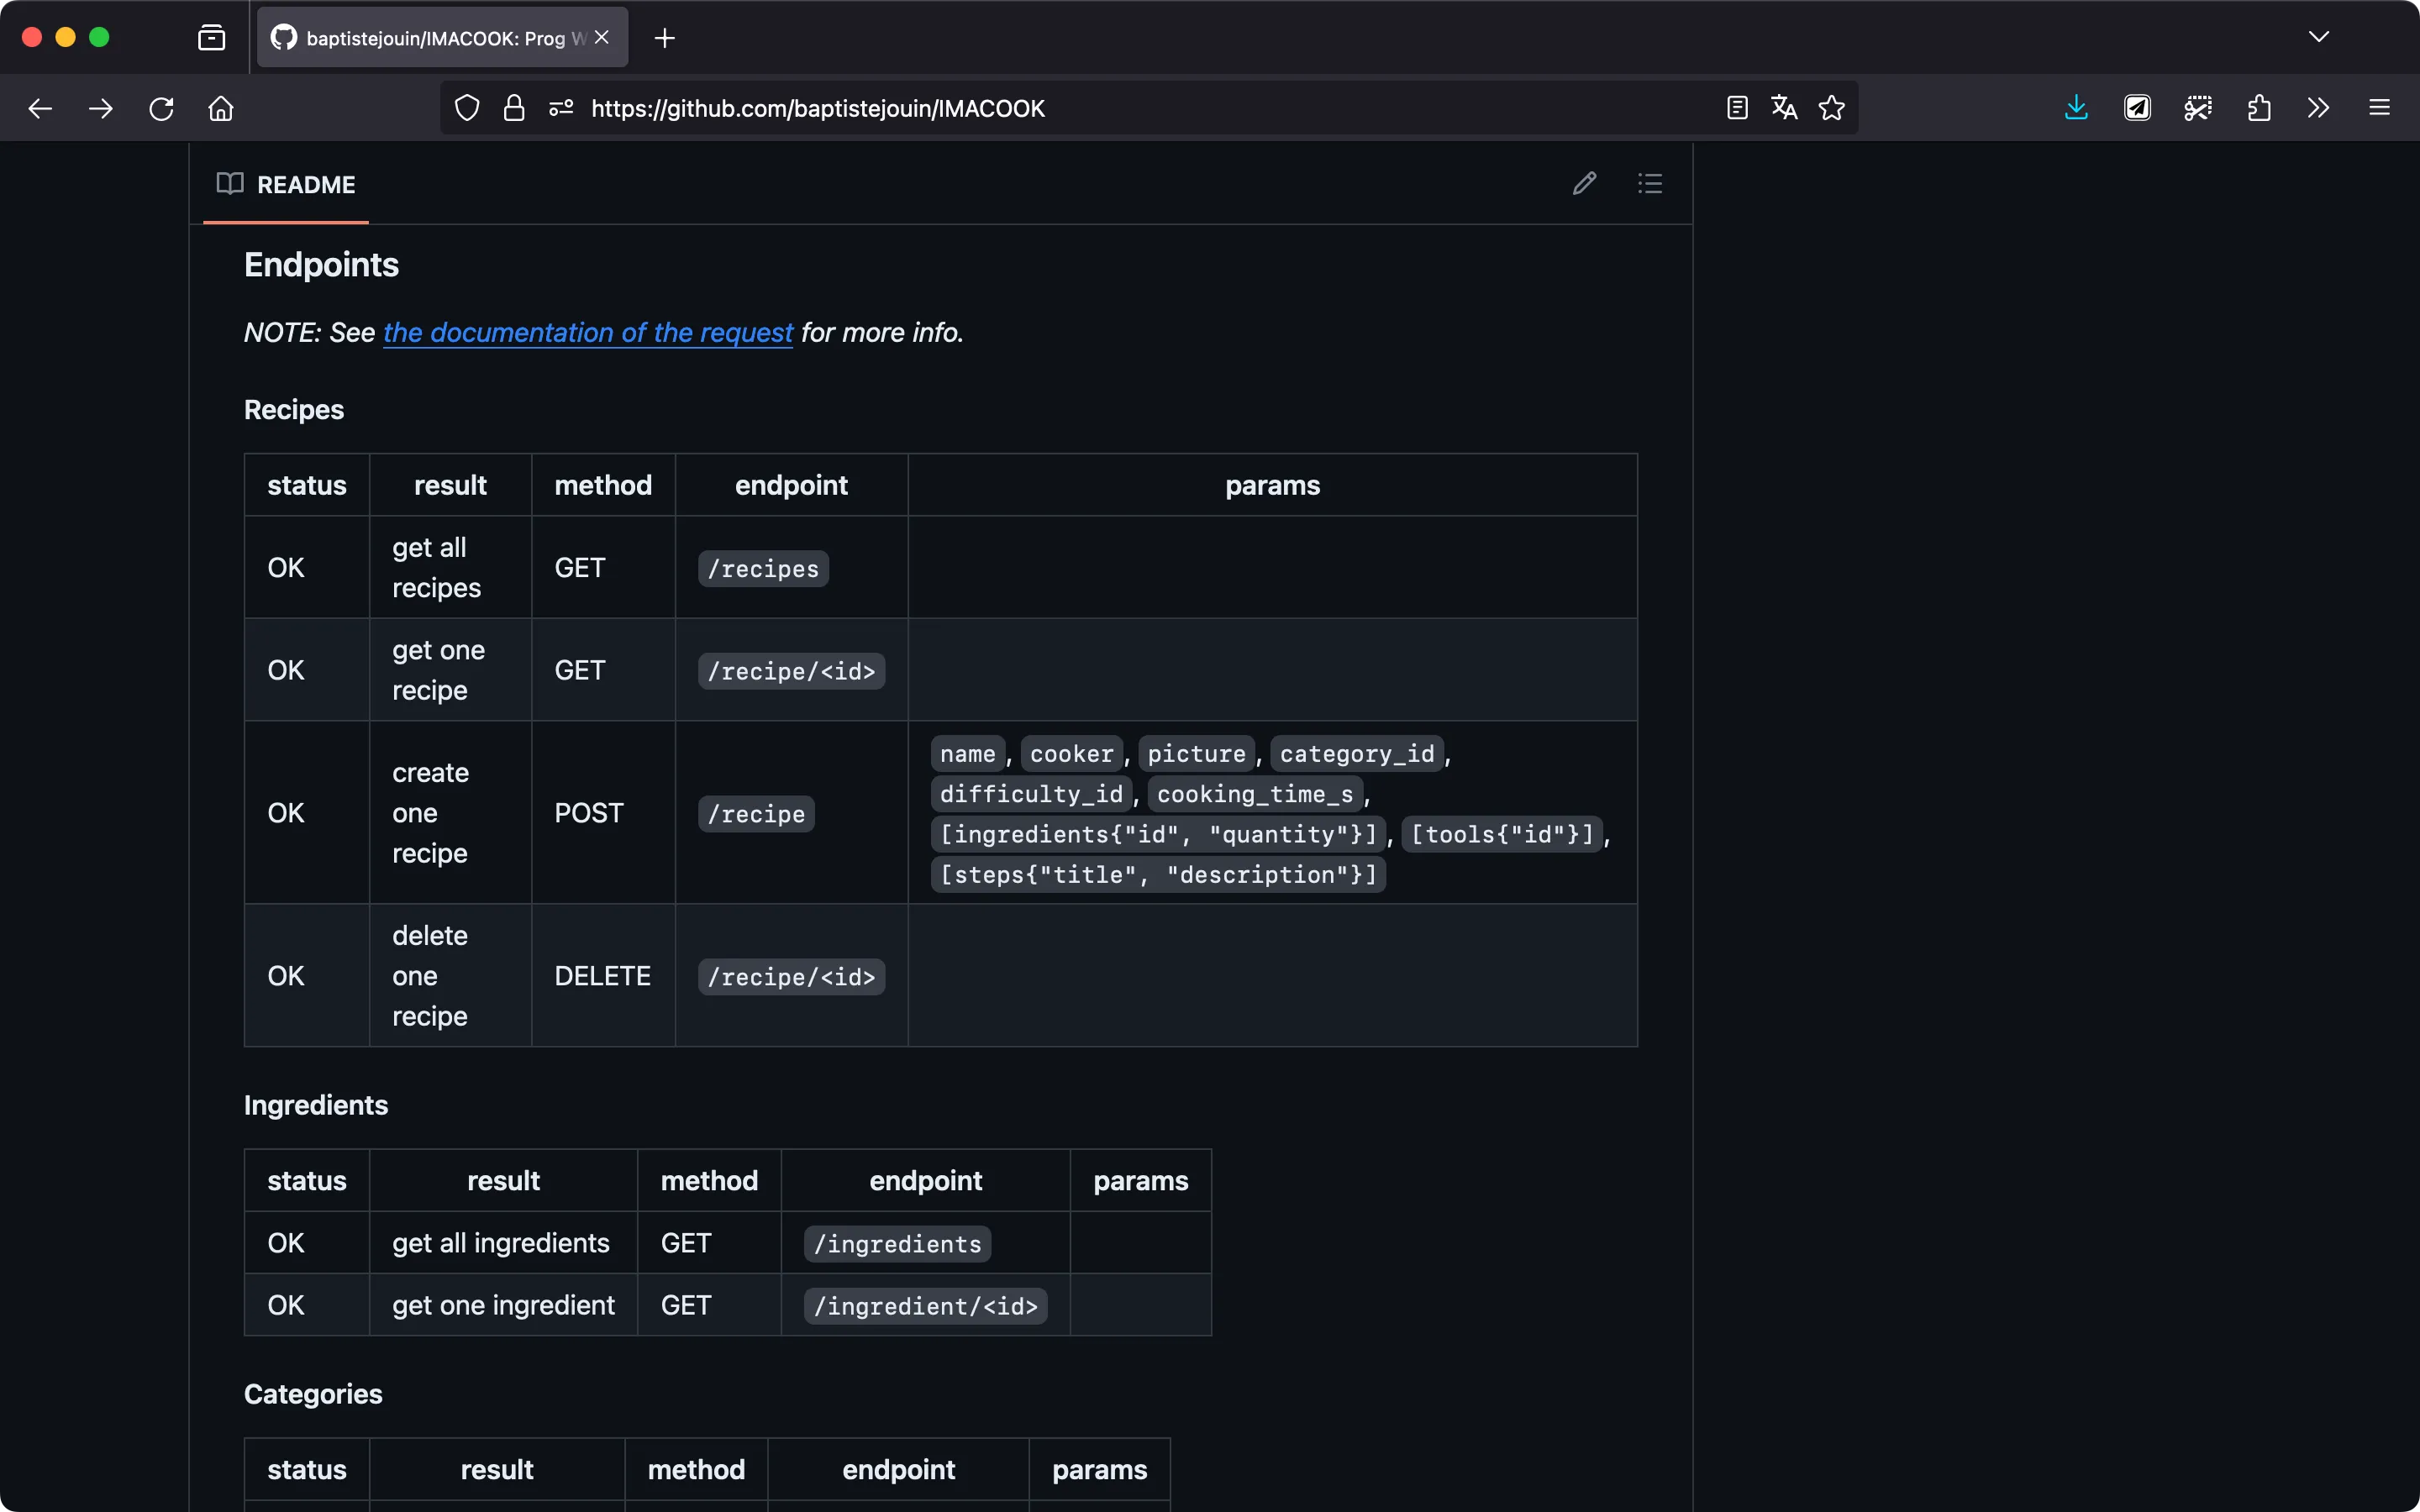
Task: Reload the current GitHub page
Action: pos(161,108)
